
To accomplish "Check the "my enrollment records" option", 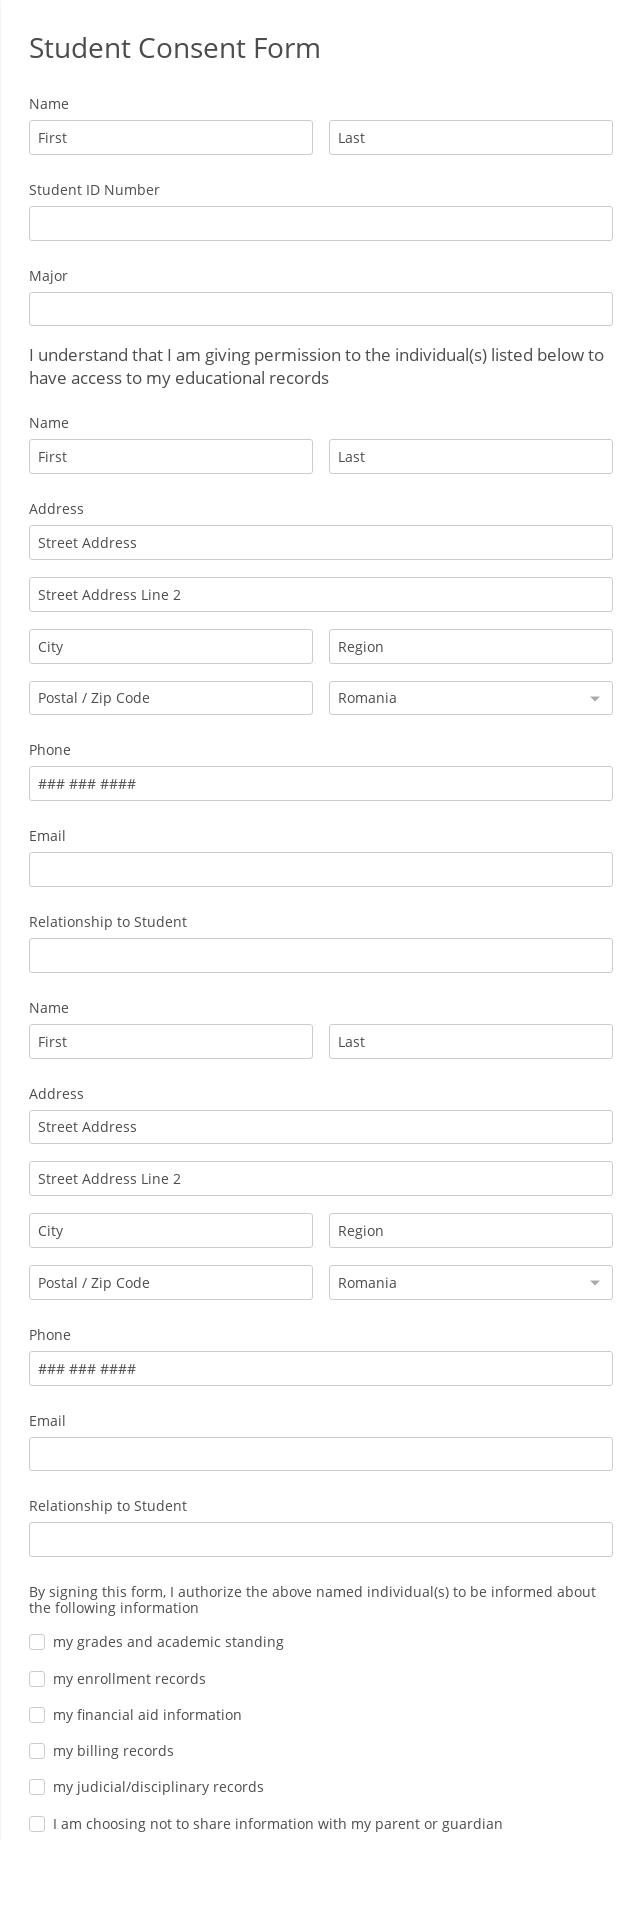I will (x=37, y=1678).
